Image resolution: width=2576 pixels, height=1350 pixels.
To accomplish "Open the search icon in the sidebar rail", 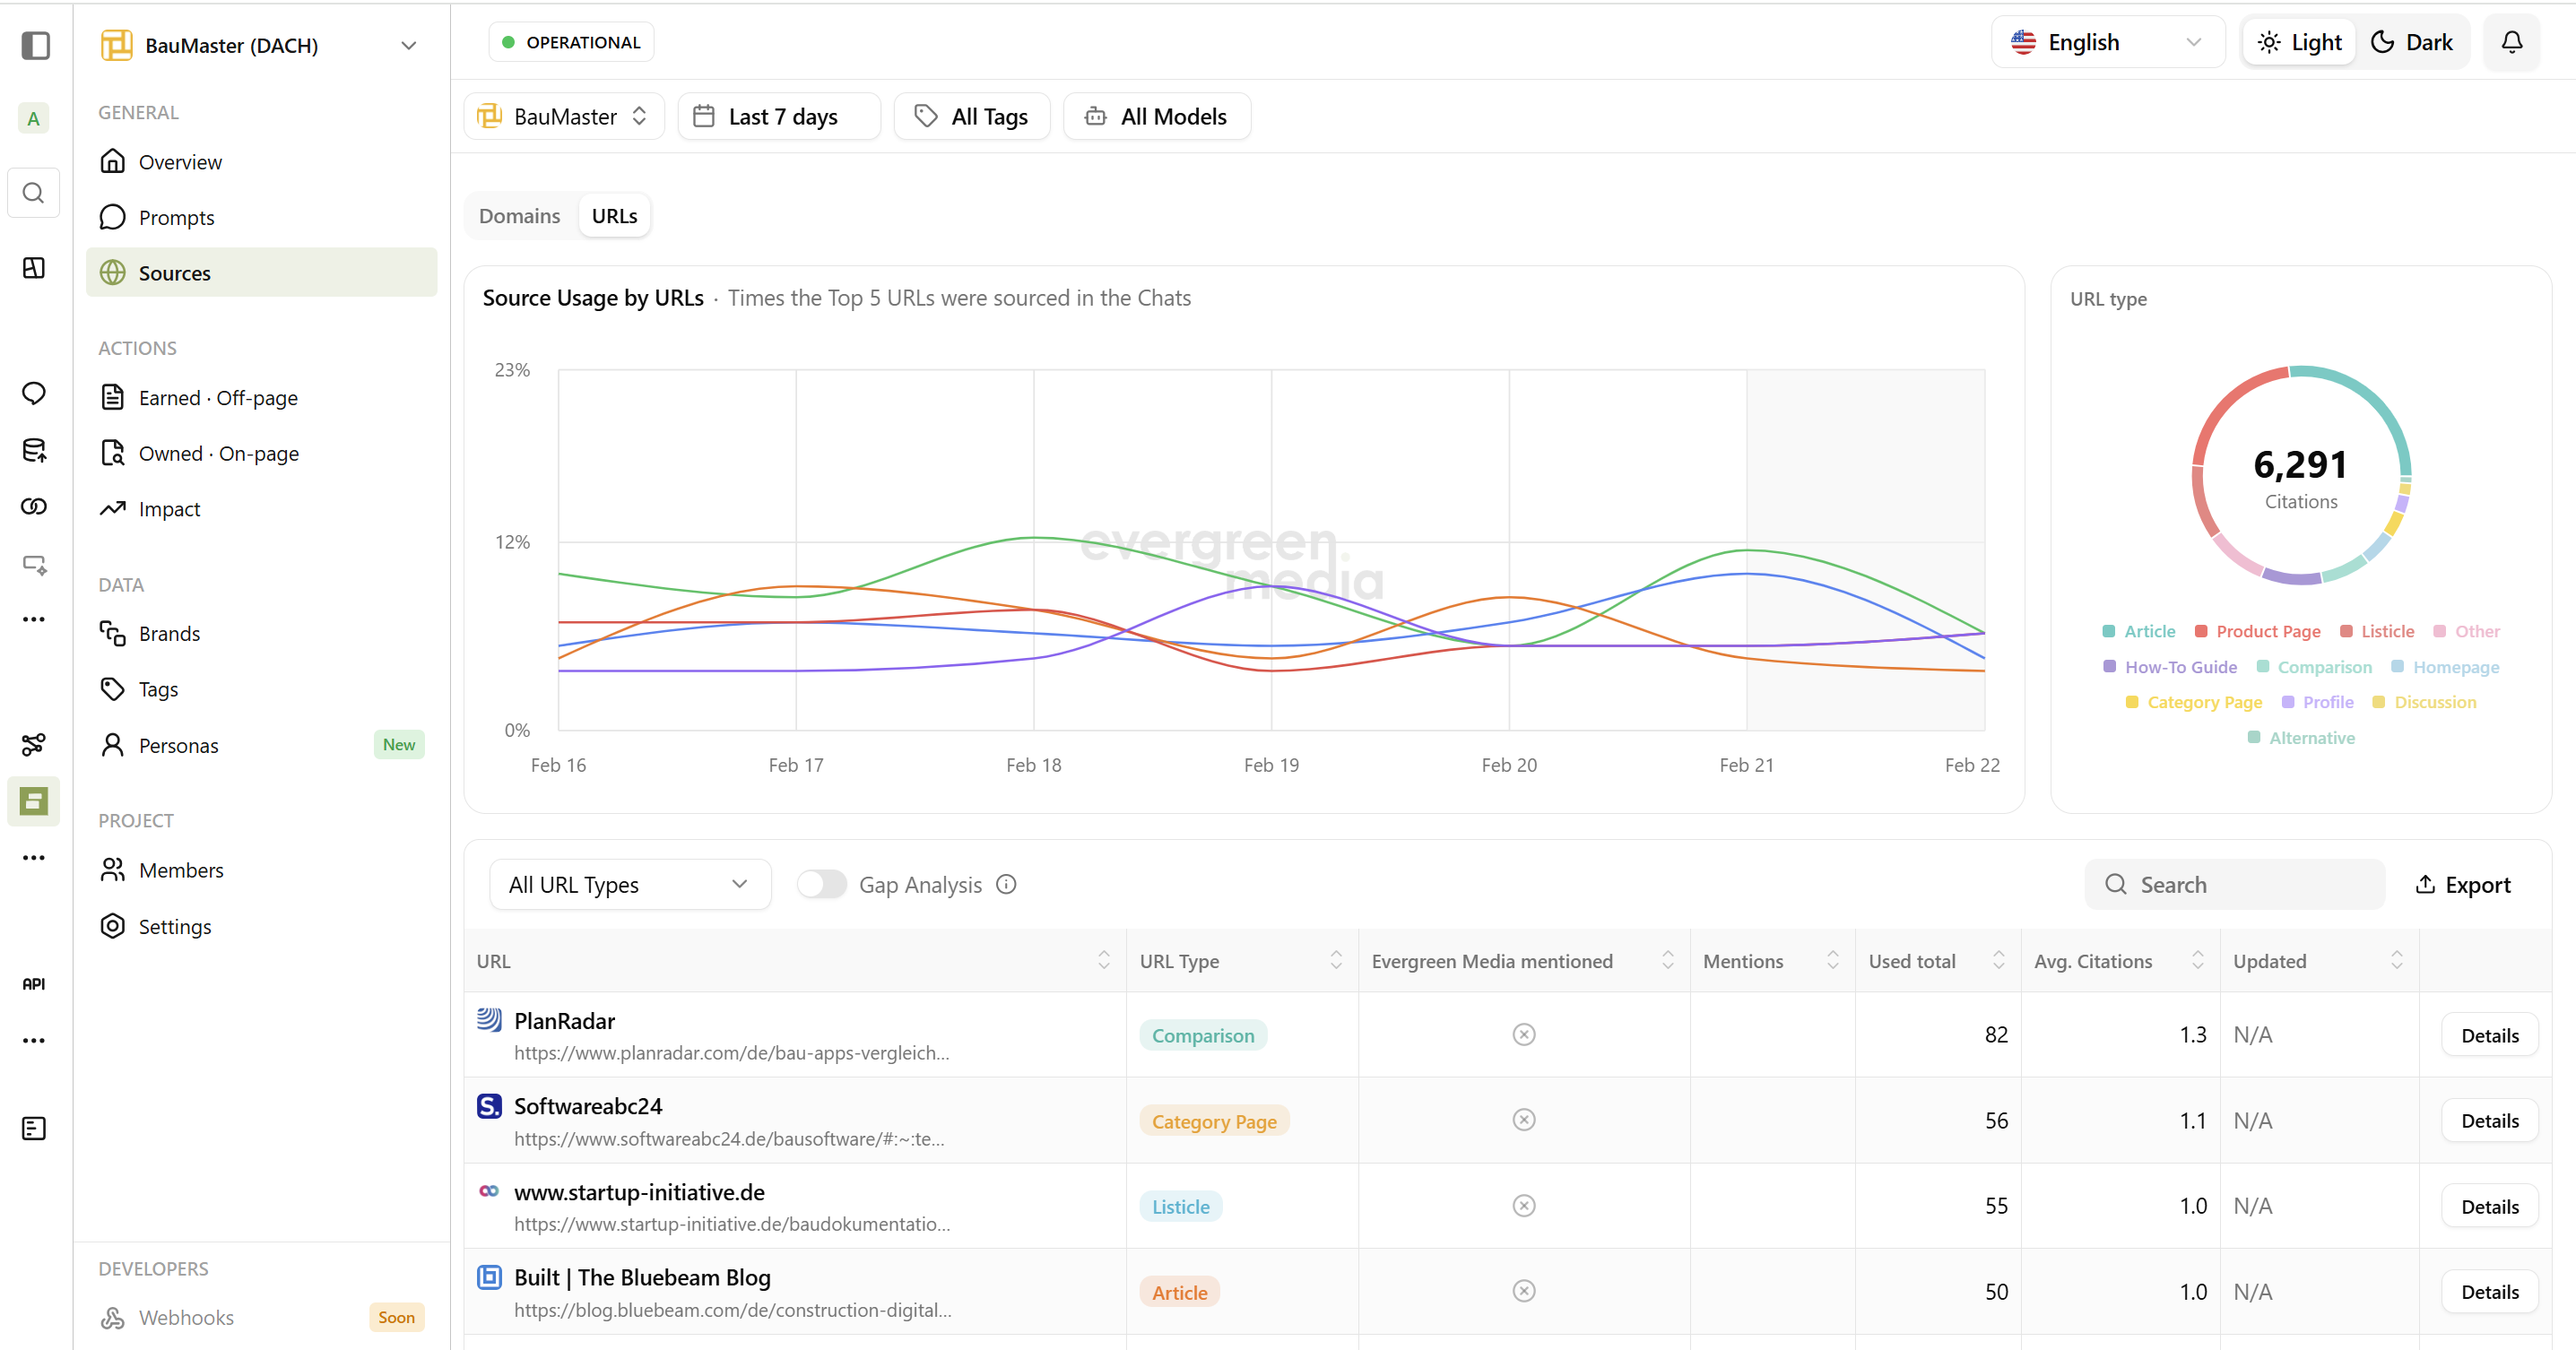I will (33, 192).
